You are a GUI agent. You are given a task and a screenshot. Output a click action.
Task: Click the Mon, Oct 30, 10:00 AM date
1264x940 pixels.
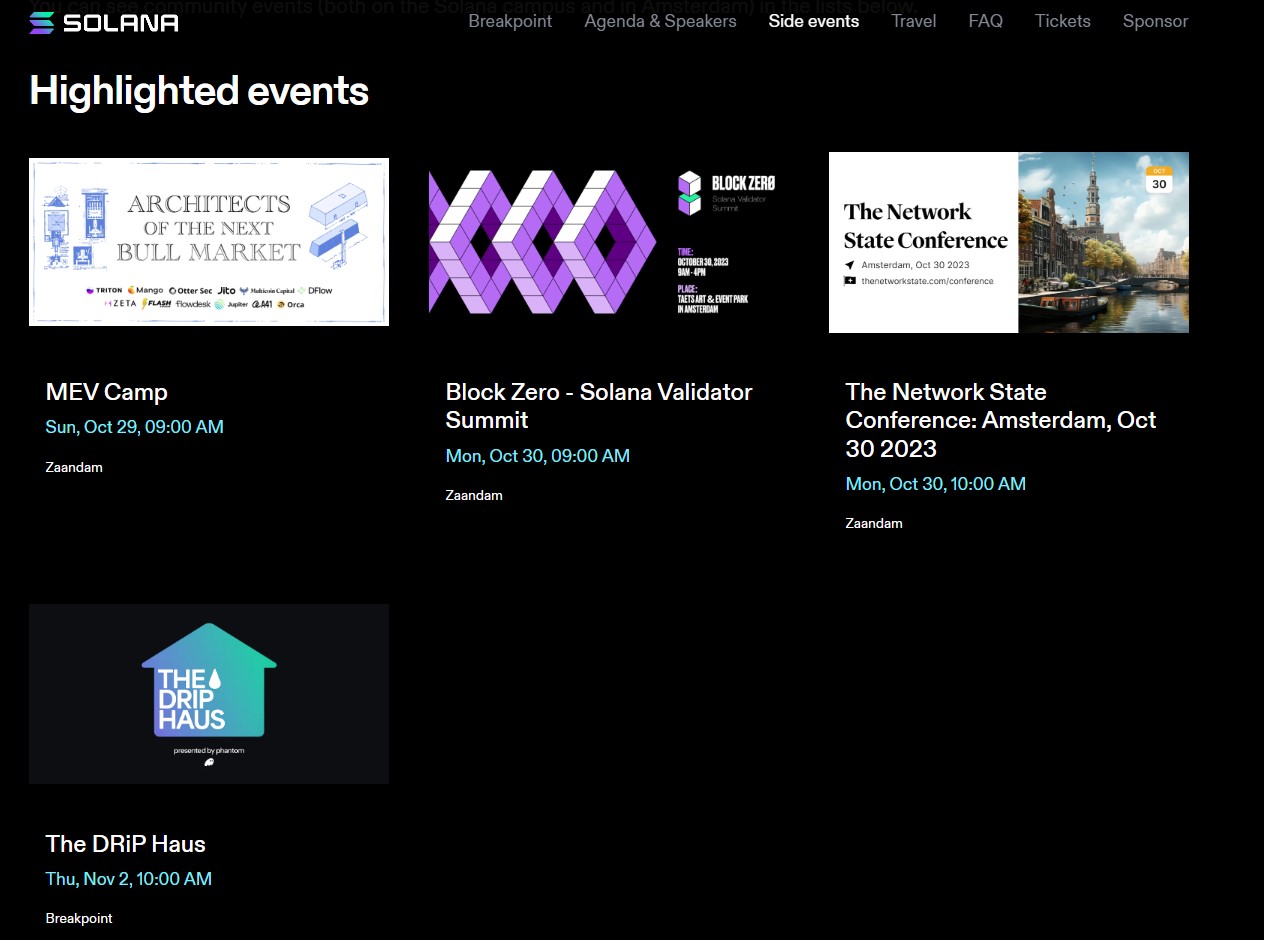tap(935, 484)
